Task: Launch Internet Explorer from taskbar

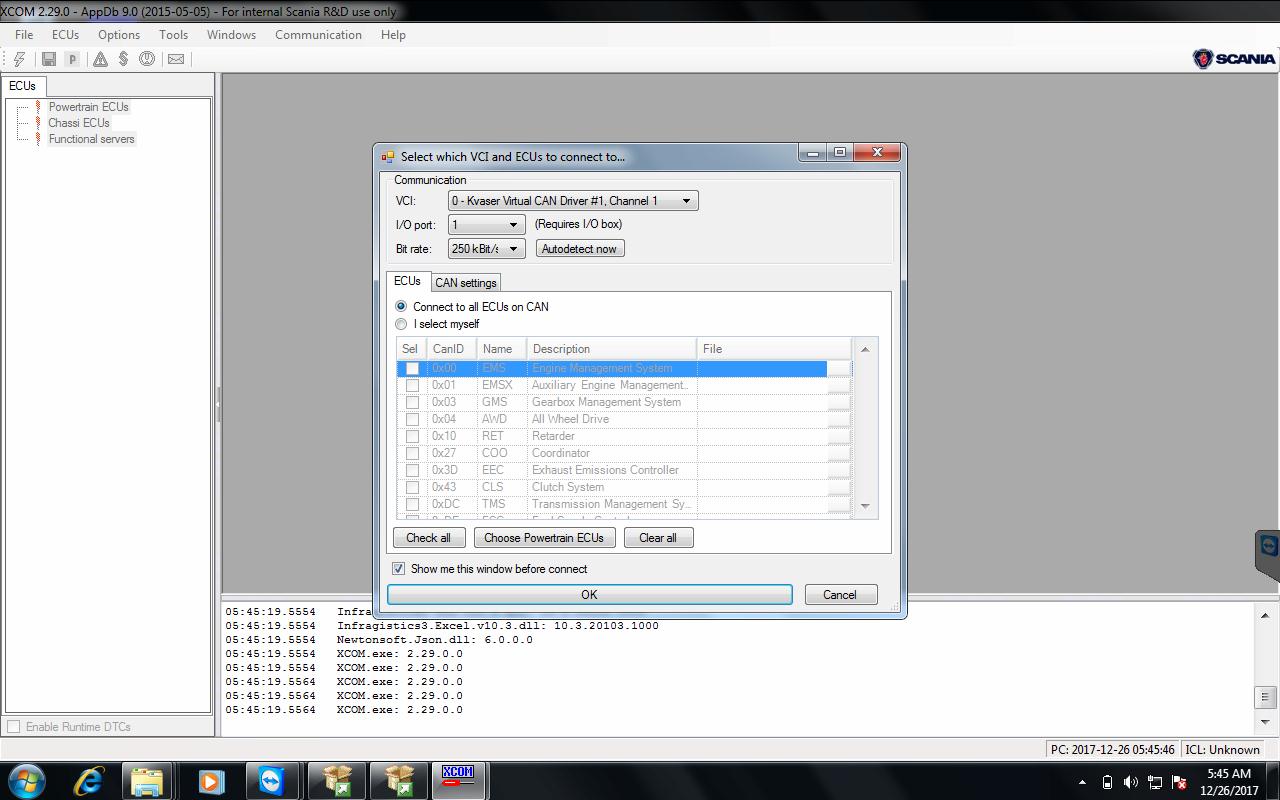Action: click(88, 780)
